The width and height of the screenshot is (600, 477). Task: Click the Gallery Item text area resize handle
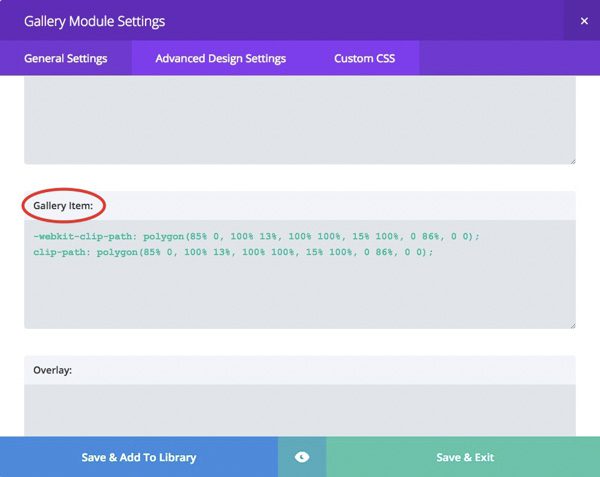(x=572, y=326)
